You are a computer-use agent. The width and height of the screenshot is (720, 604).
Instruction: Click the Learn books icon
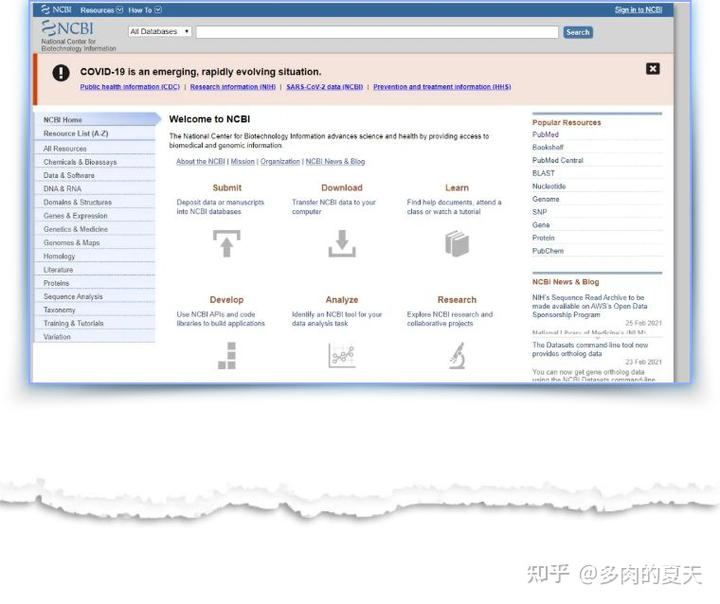click(457, 243)
